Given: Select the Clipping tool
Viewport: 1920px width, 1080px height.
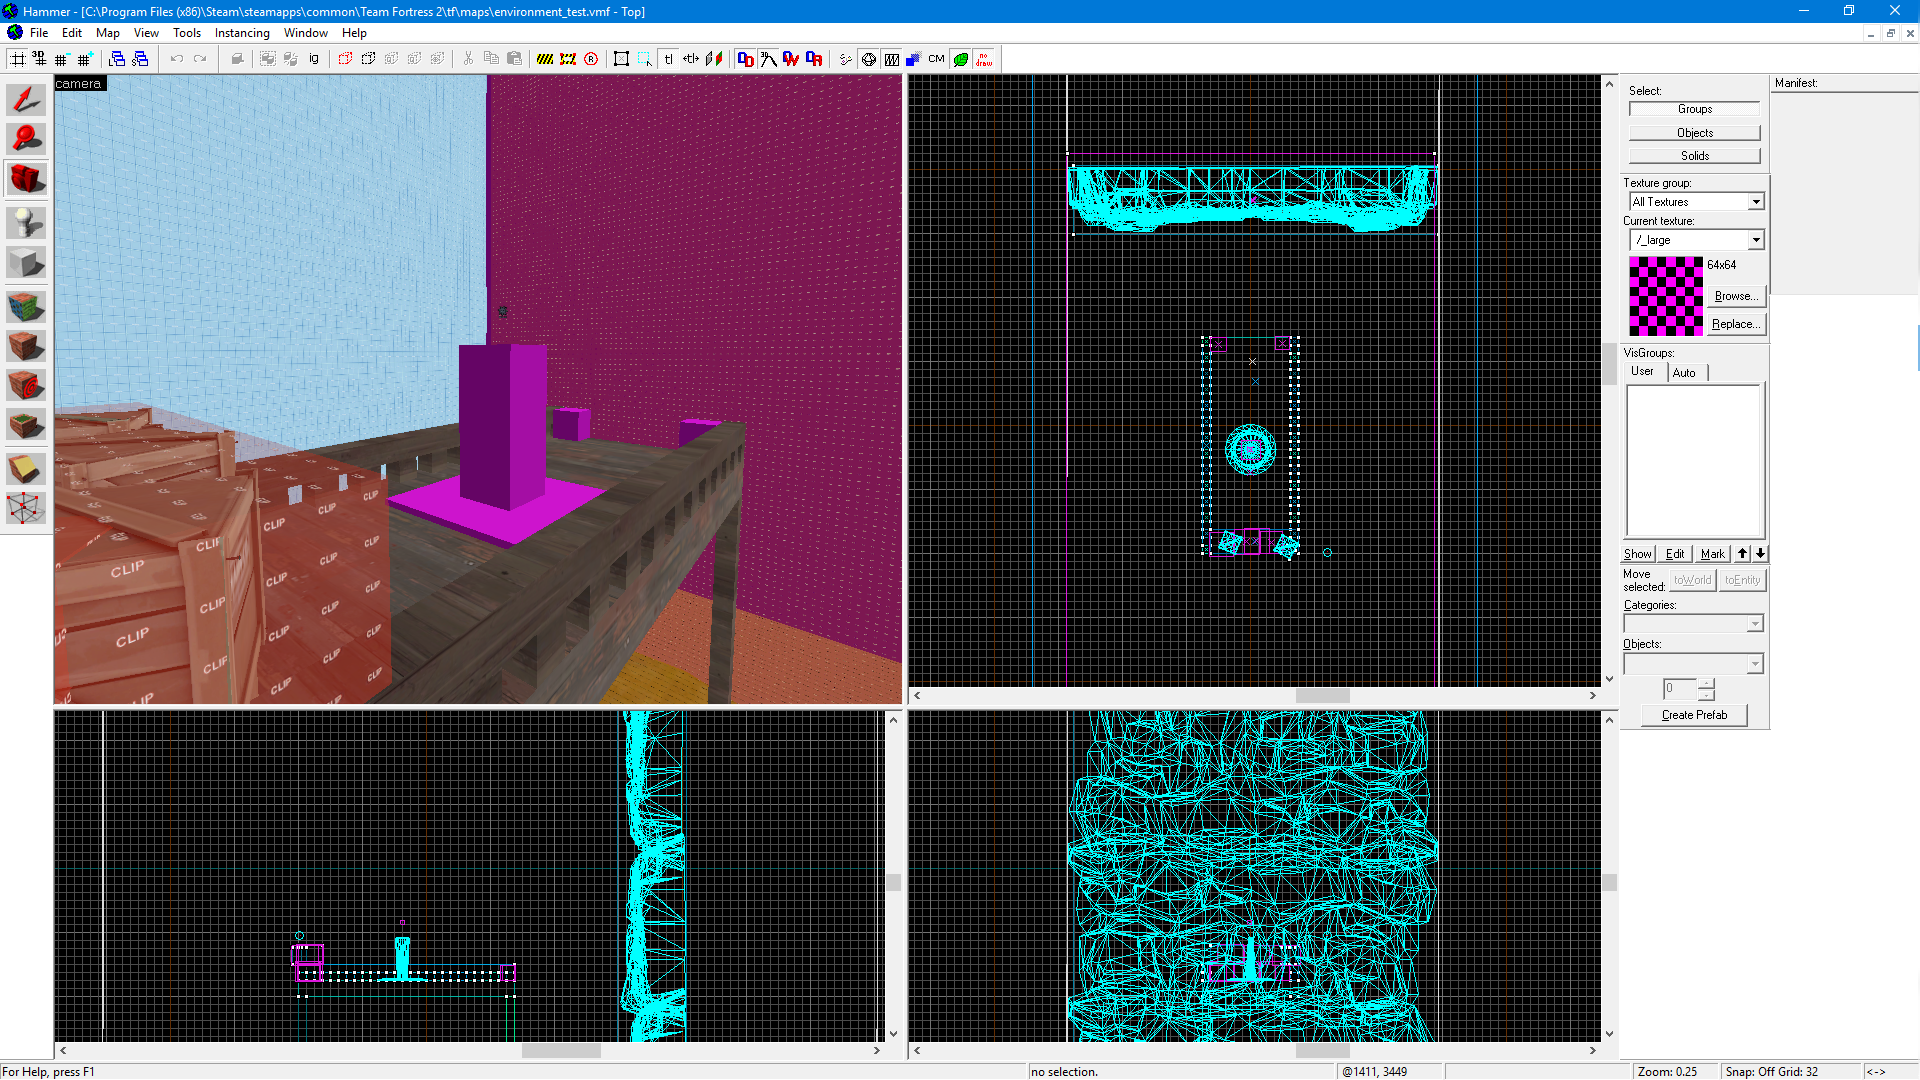Looking at the screenshot, I should (x=26, y=468).
